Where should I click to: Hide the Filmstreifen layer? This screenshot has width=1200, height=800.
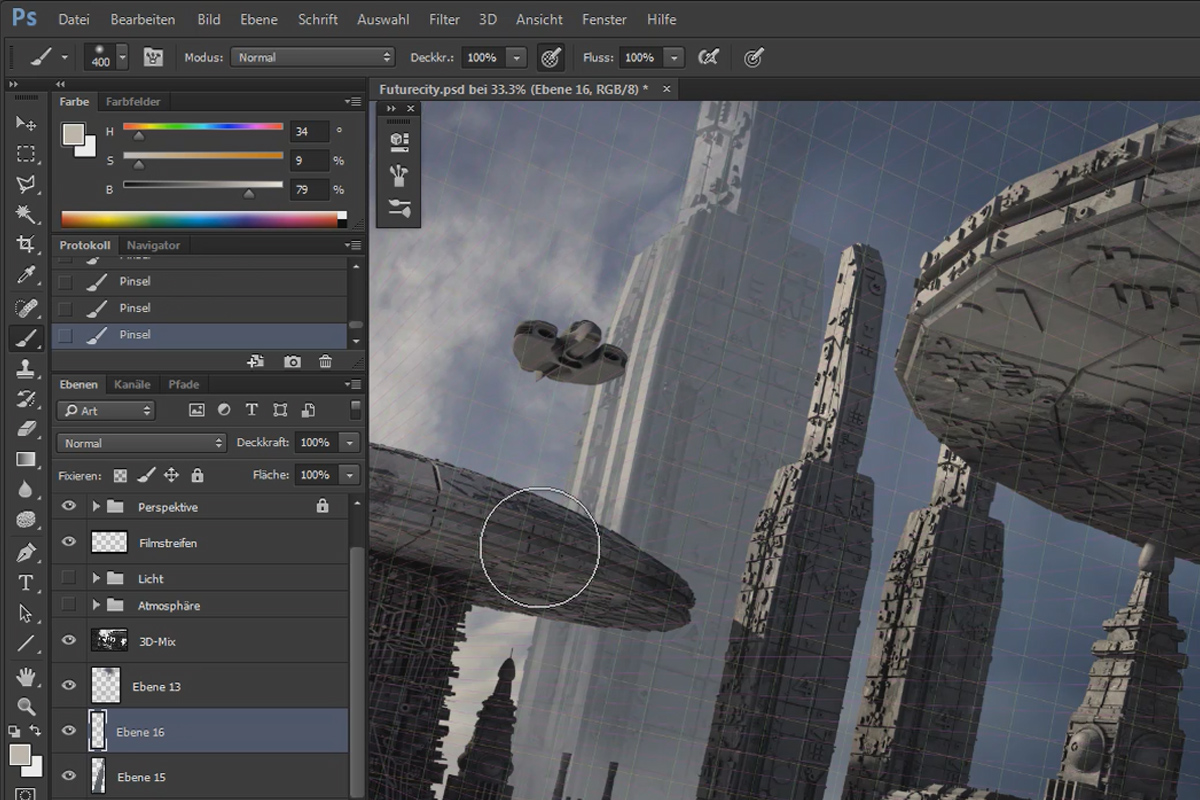pyautogui.click(x=69, y=542)
